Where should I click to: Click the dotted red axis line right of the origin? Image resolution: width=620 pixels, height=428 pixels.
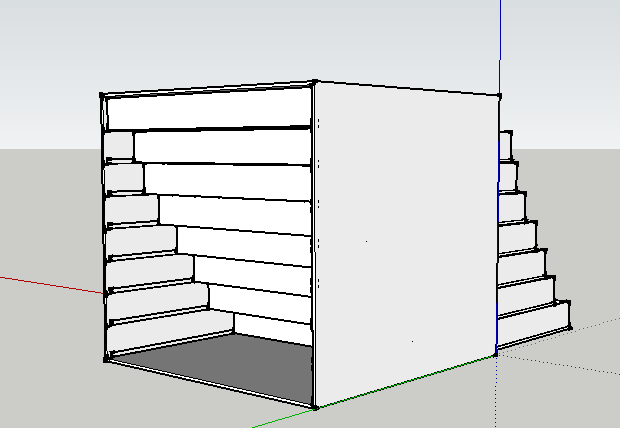pos(559,365)
